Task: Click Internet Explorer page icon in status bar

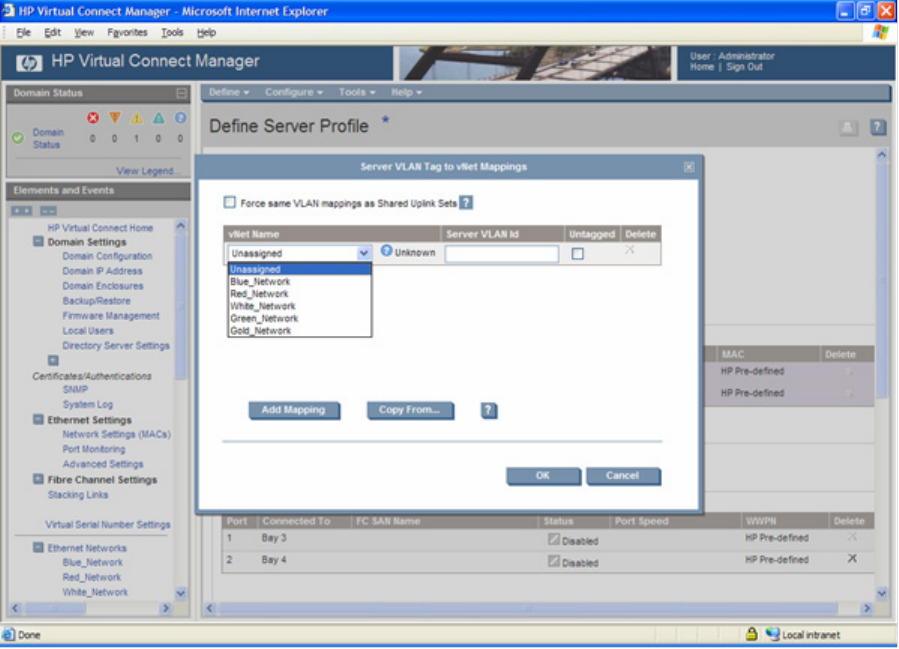Action: pyautogui.click(x=9, y=635)
